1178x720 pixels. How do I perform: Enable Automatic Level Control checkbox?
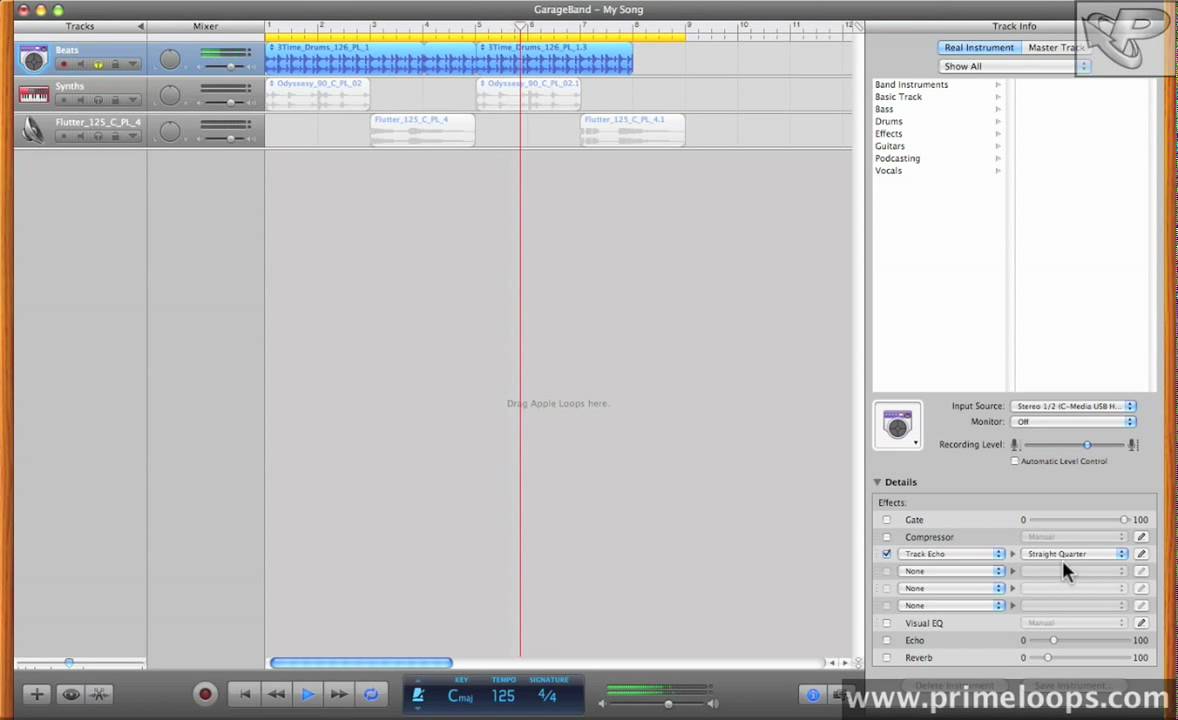tap(1015, 461)
